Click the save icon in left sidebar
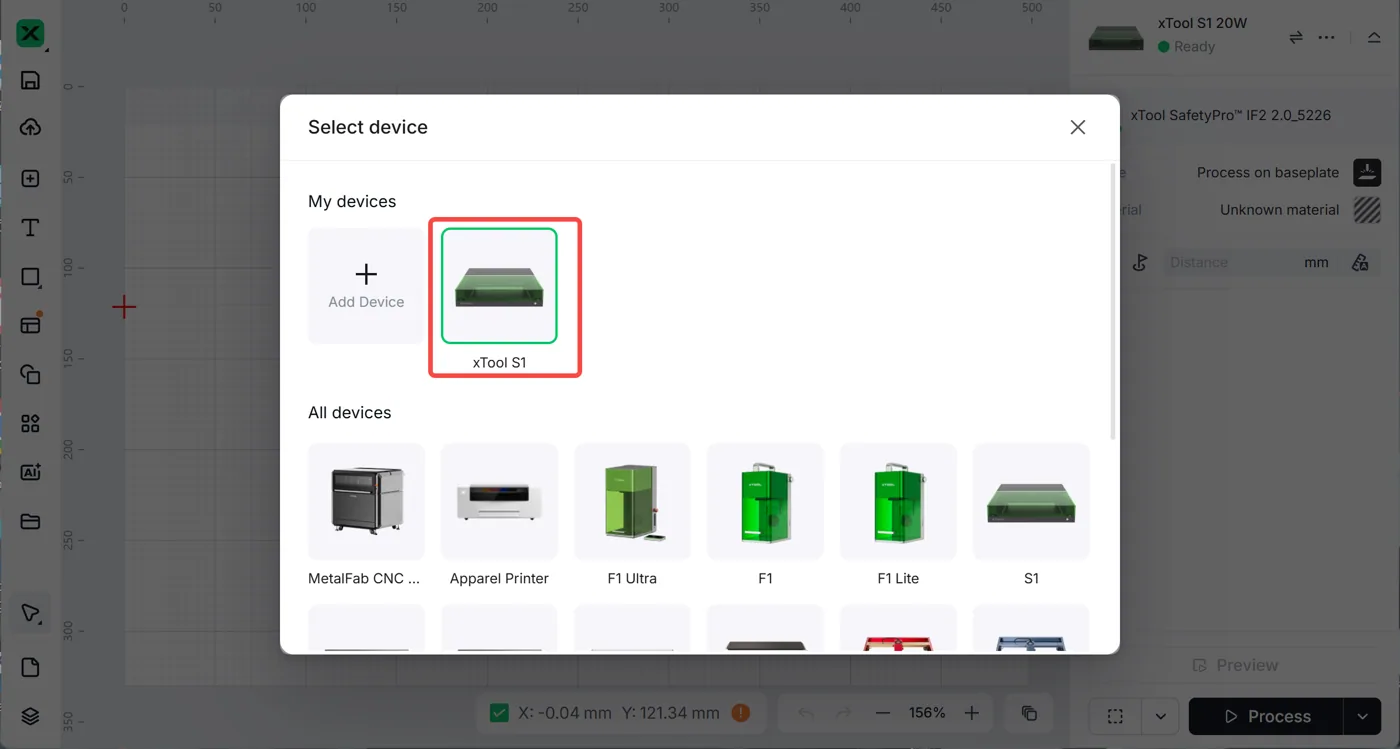The height and width of the screenshot is (749, 1400). [30, 80]
